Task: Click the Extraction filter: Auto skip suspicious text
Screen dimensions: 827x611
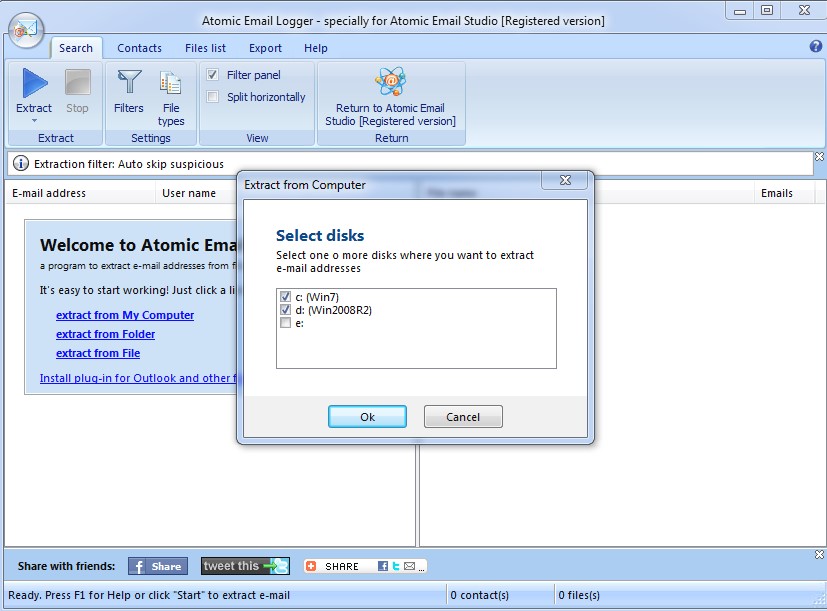Action: [129, 164]
